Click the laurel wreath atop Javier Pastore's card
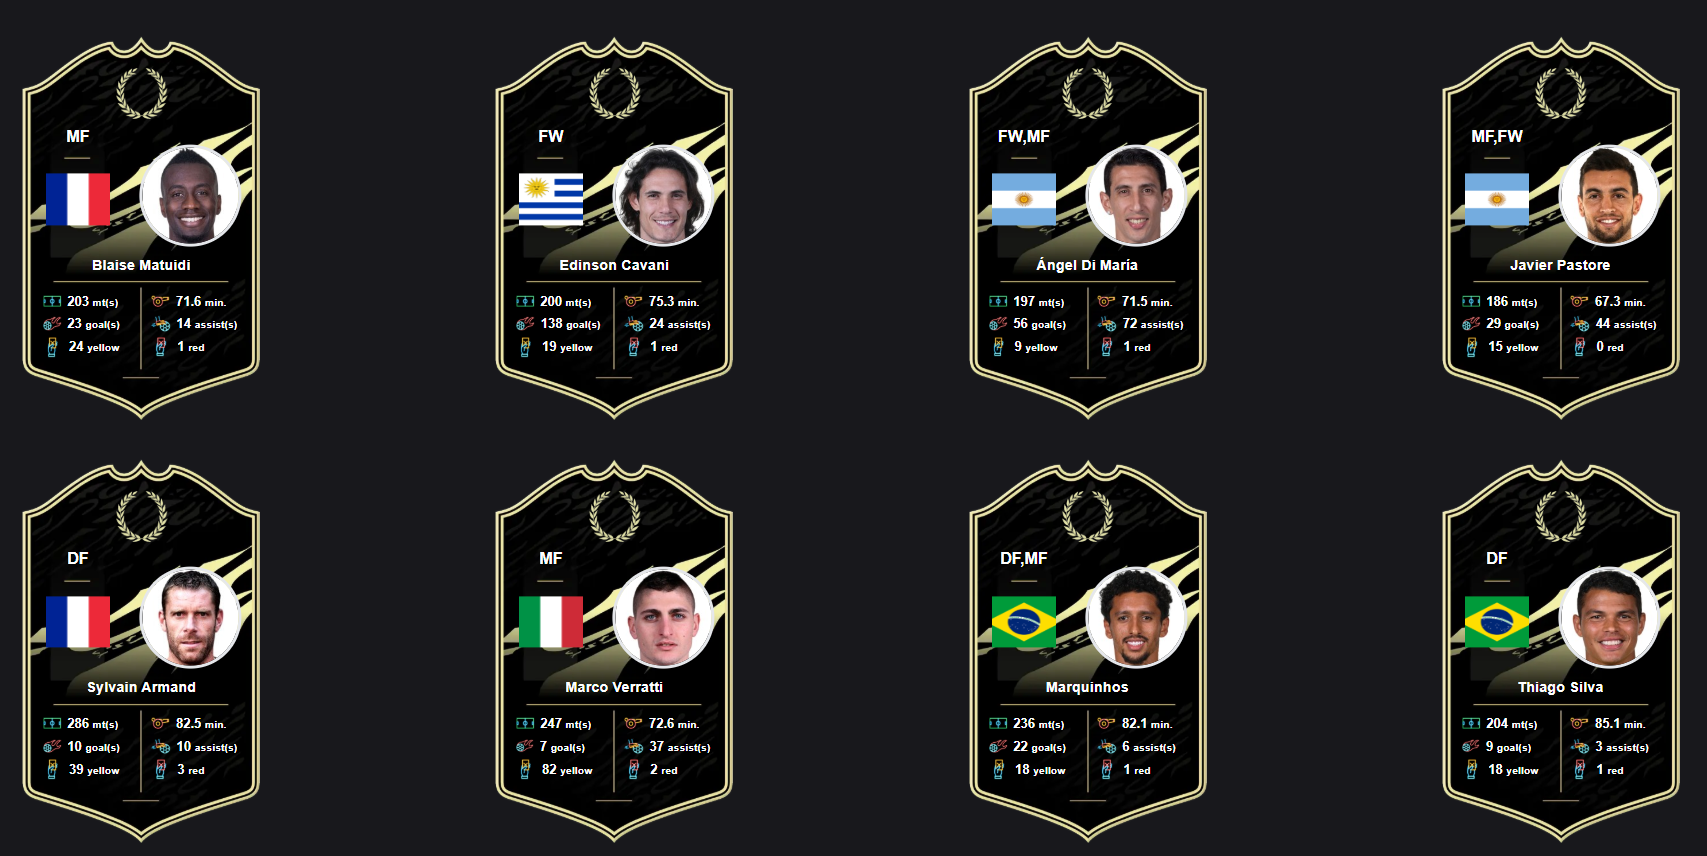This screenshot has width=1707, height=856. click(1561, 92)
